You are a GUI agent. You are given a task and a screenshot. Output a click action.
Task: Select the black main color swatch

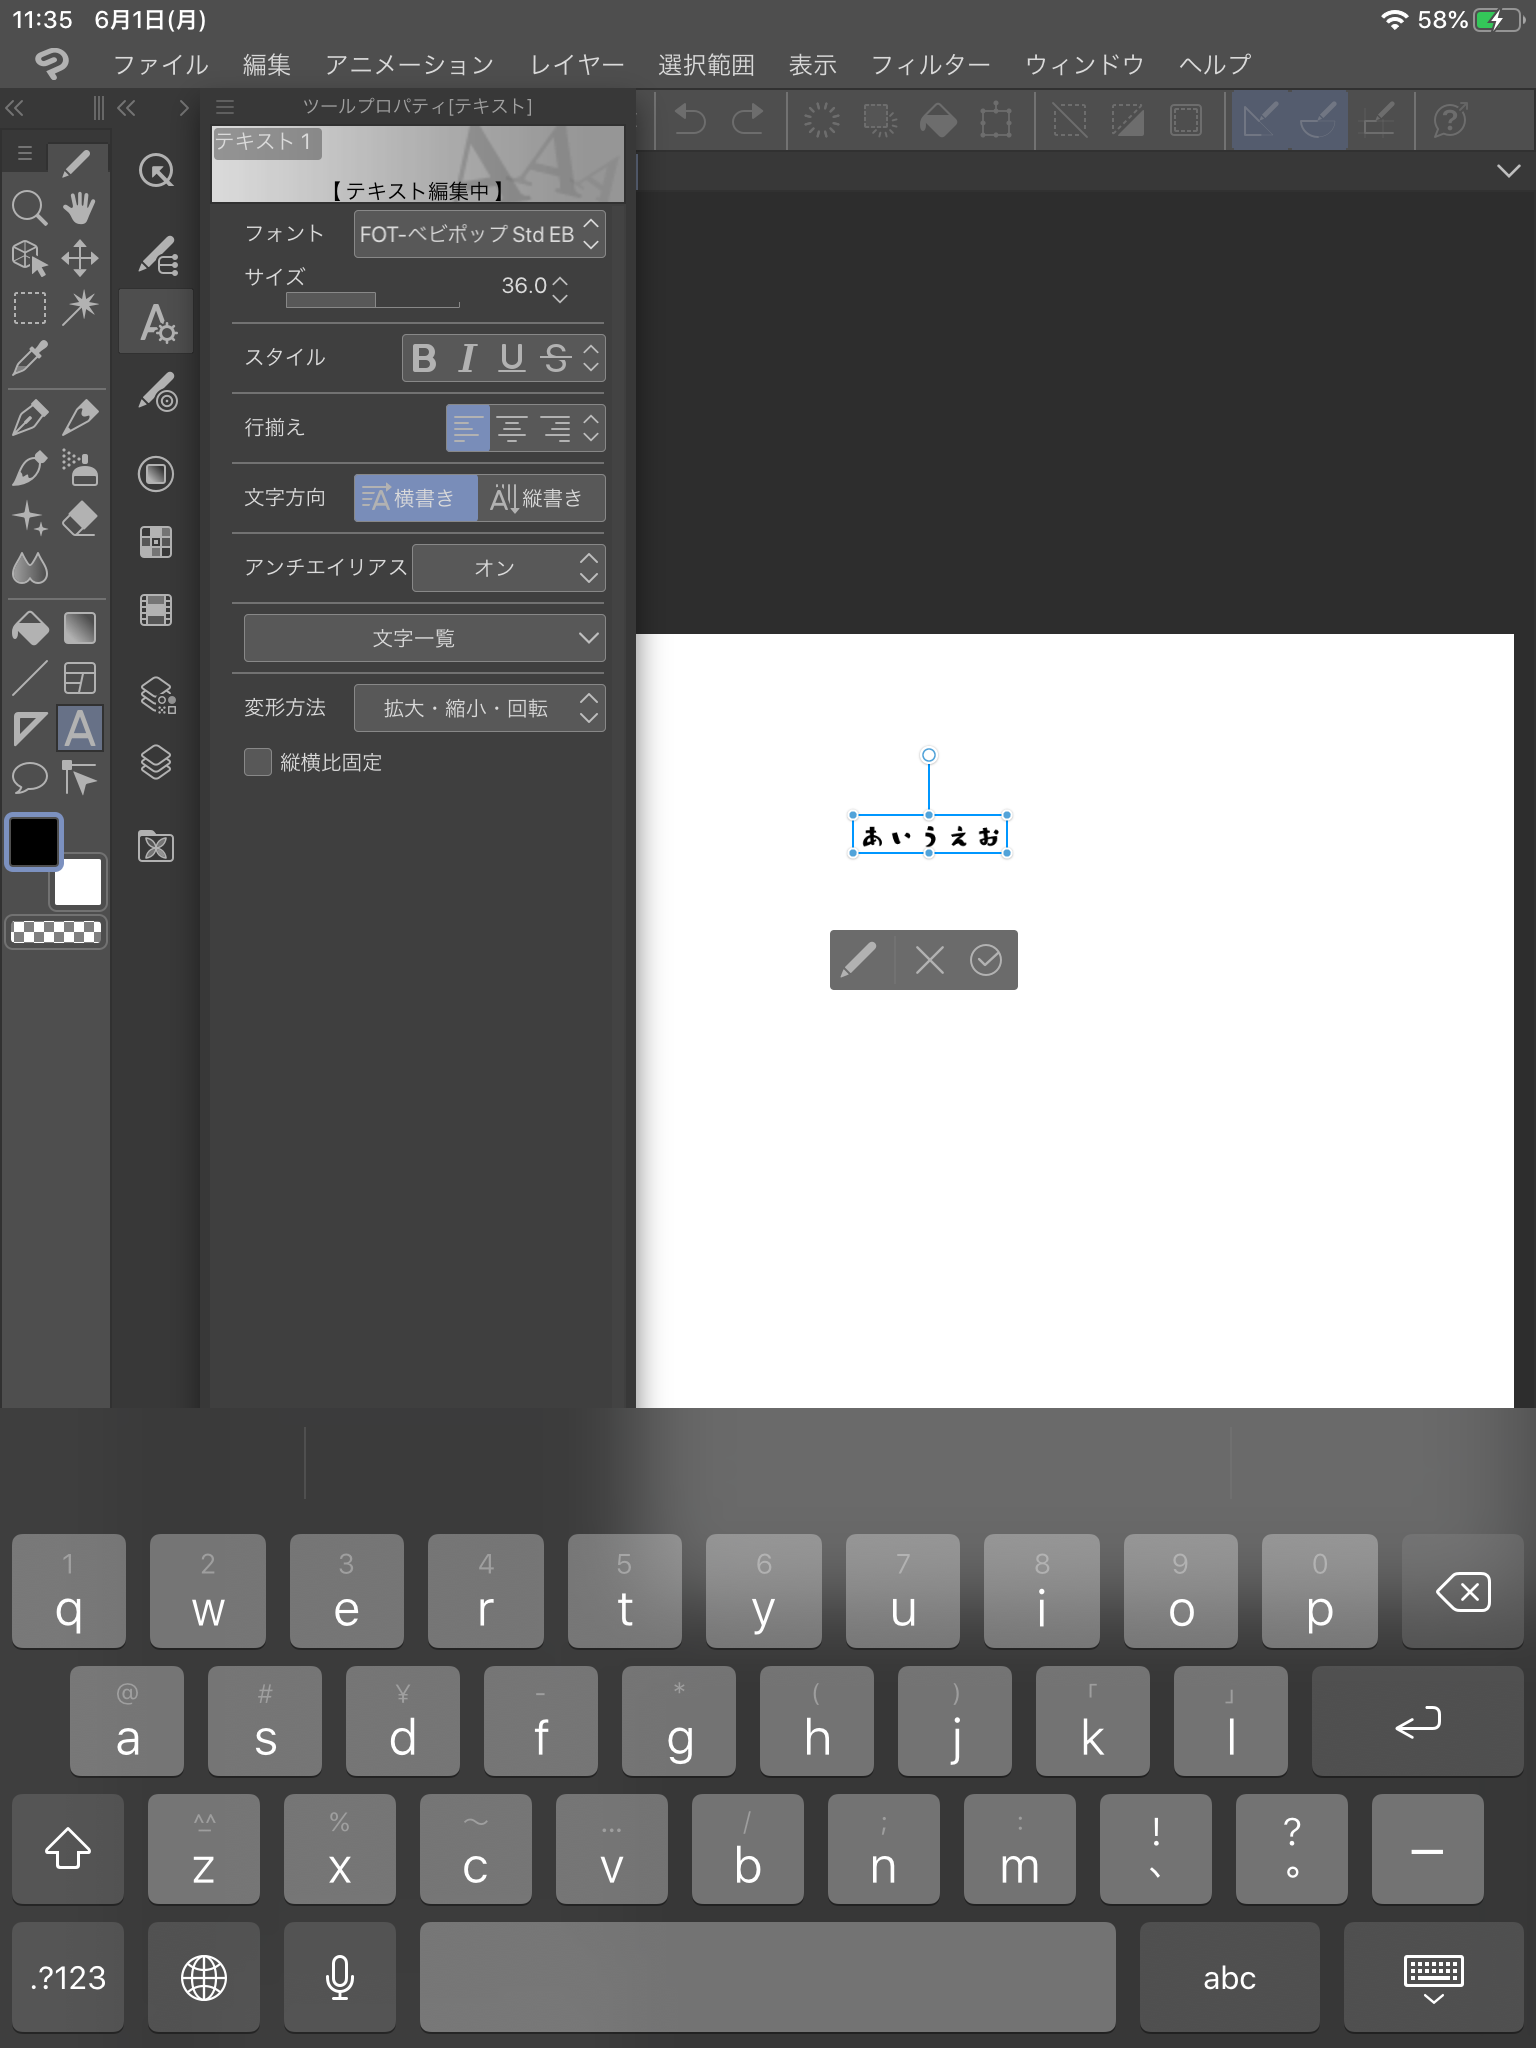(34, 842)
